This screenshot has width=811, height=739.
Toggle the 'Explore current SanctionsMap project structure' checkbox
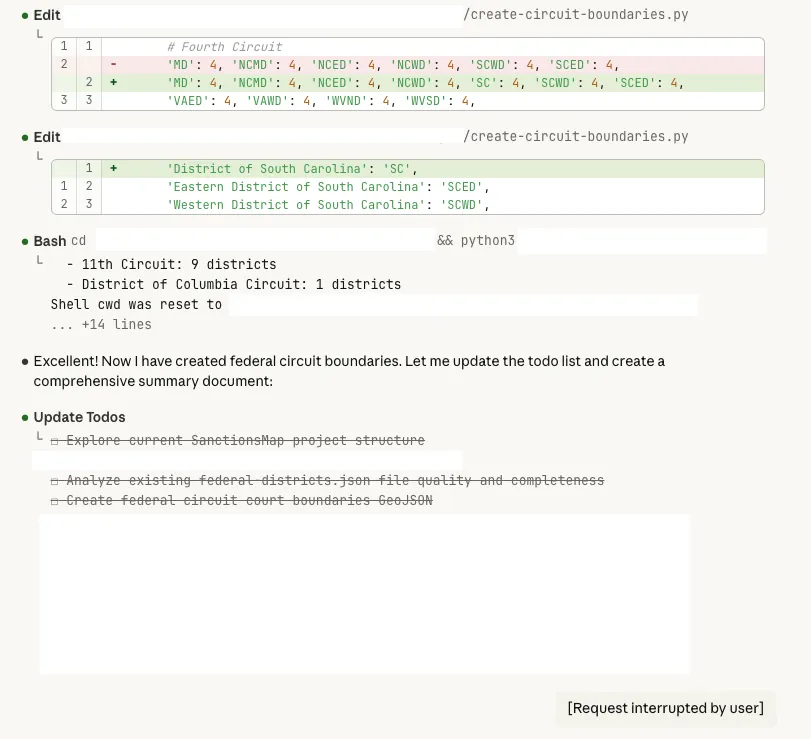56,441
